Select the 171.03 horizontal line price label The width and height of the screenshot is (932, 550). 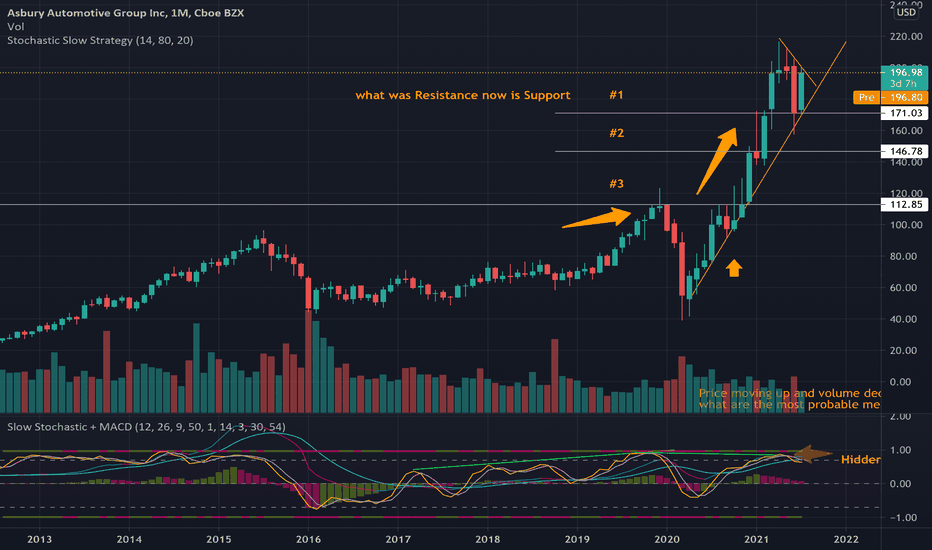point(905,113)
